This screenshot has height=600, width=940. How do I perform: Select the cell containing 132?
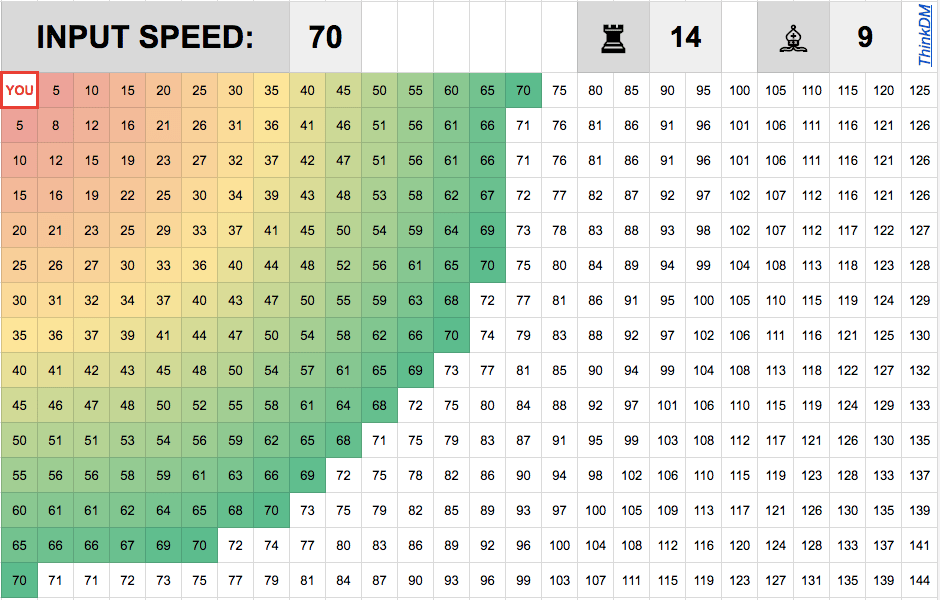[920, 370]
